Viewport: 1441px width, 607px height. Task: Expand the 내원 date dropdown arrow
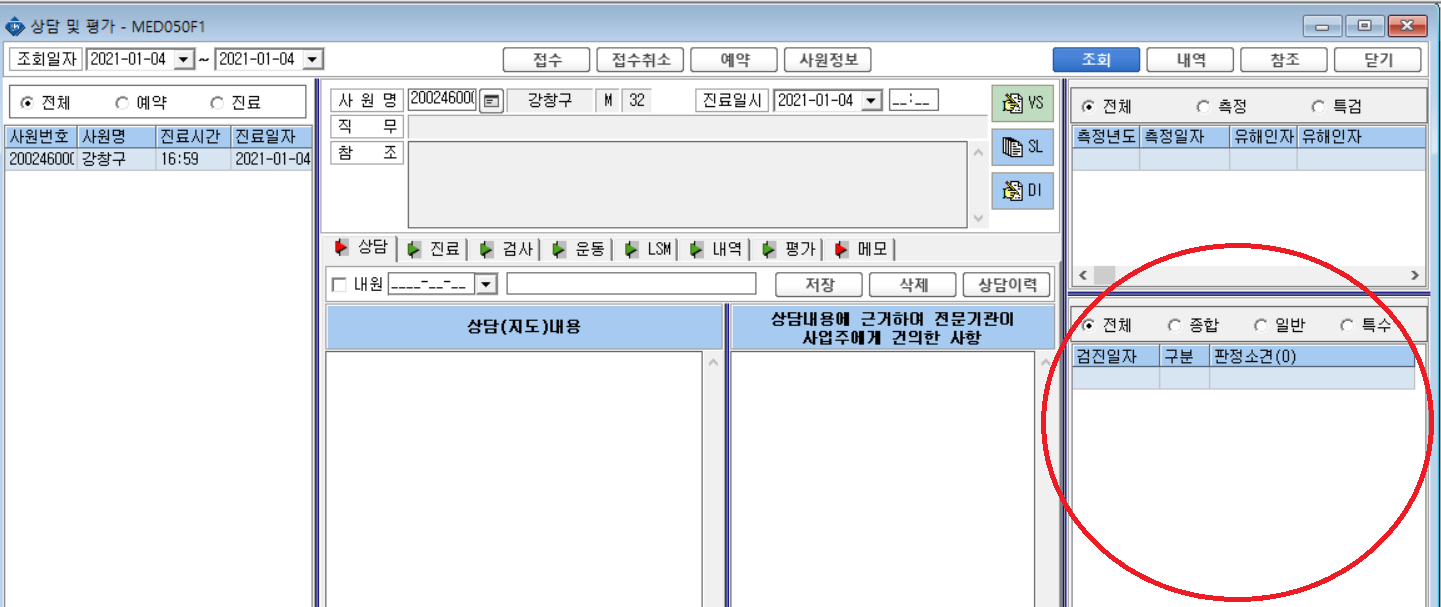click(x=486, y=285)
